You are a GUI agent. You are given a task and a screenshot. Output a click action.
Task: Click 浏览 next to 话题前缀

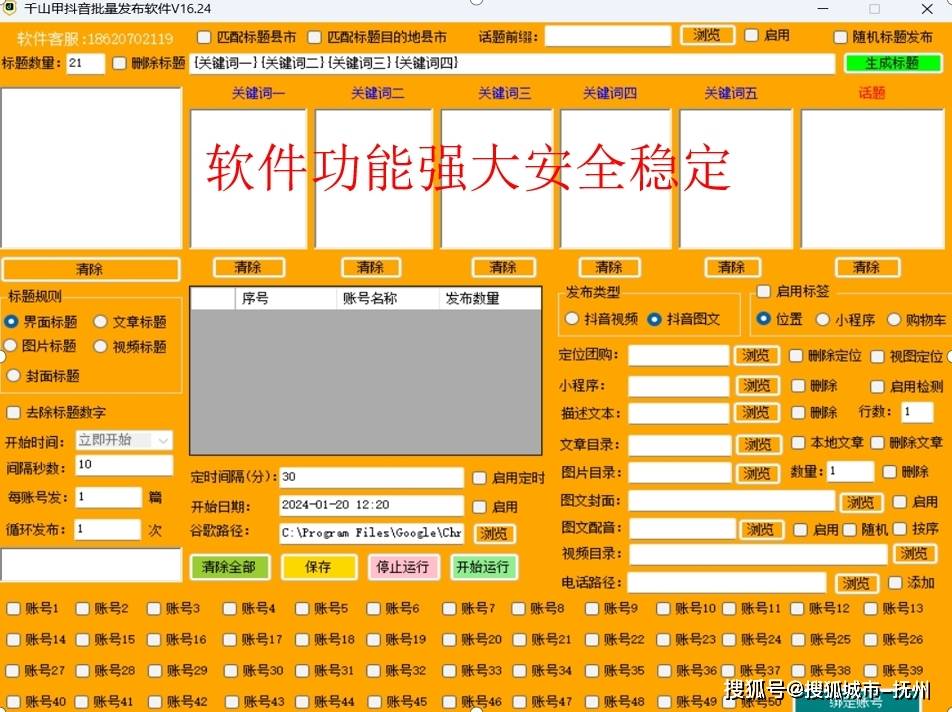pos(707,35)
